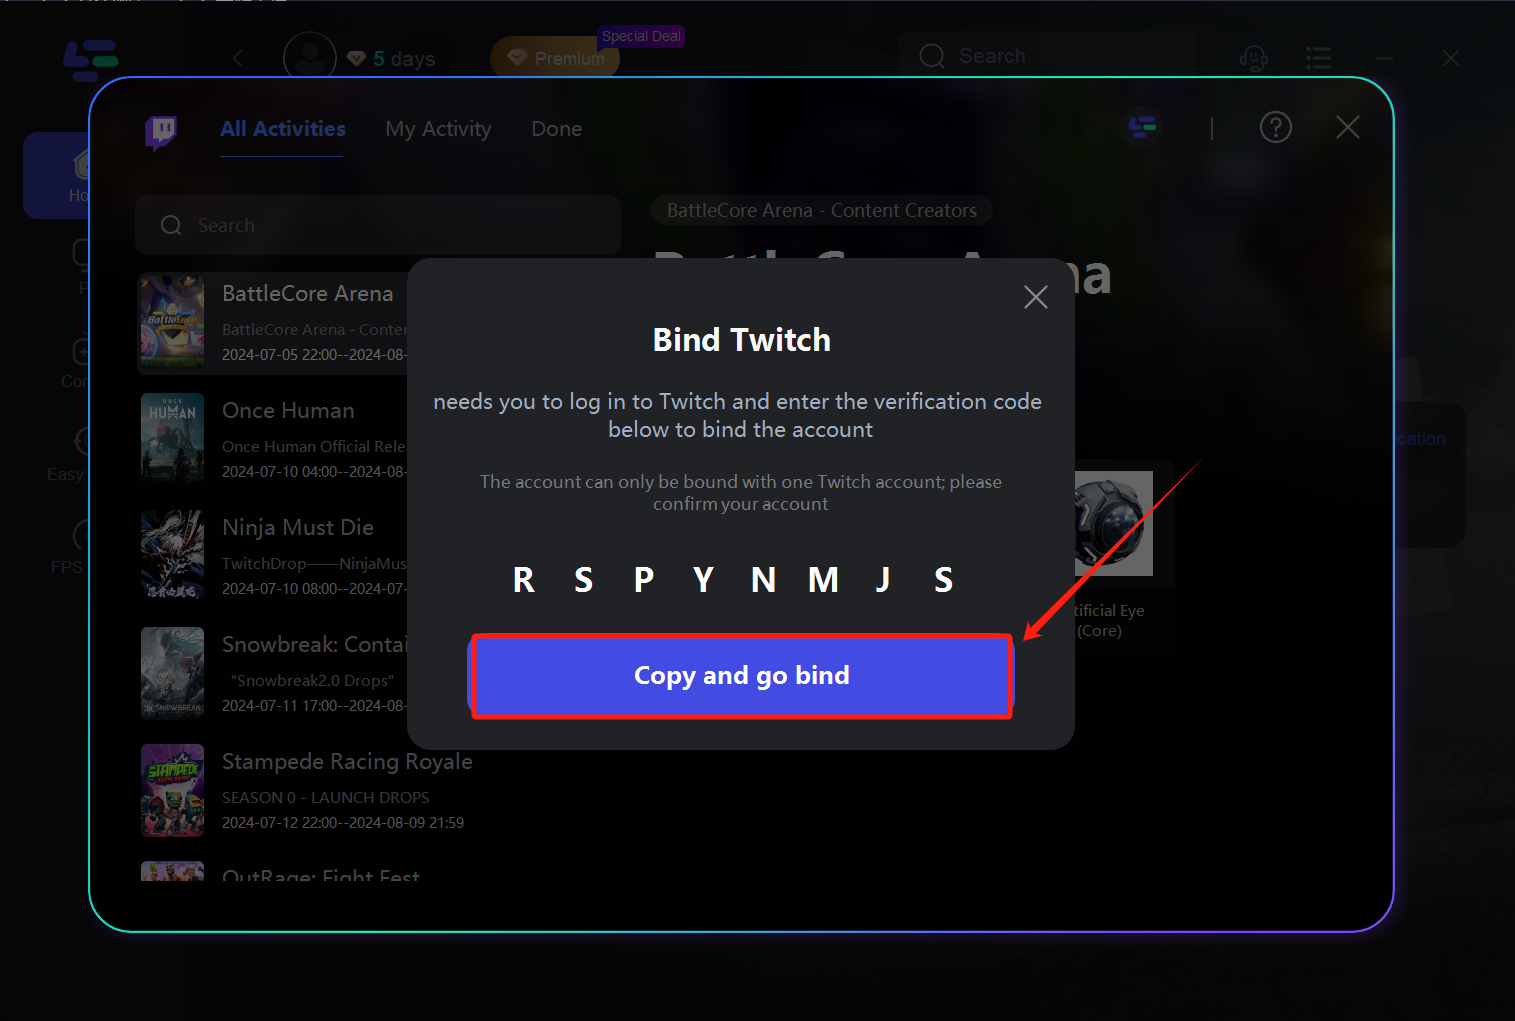This screenshot has width=1515, height=1021.
Task: Open the help question mark icon
Action: click(x=1275, y=128)
